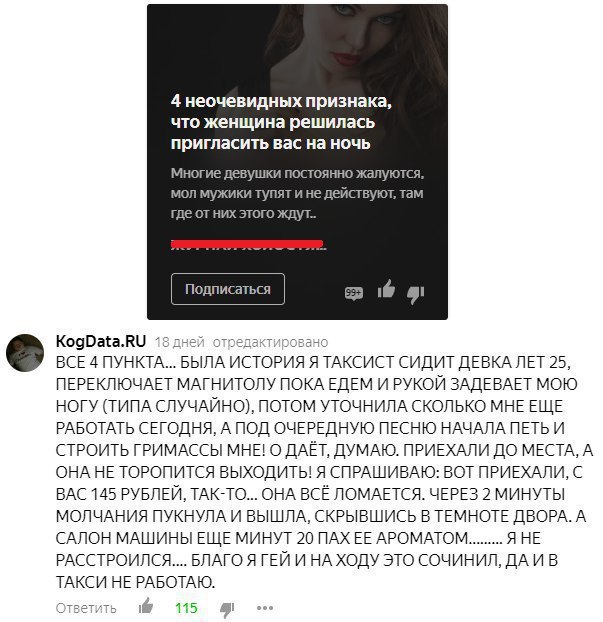Click the description starting 'Многие девушки постоянно'
Screen dimensions: 603x622
297,193
